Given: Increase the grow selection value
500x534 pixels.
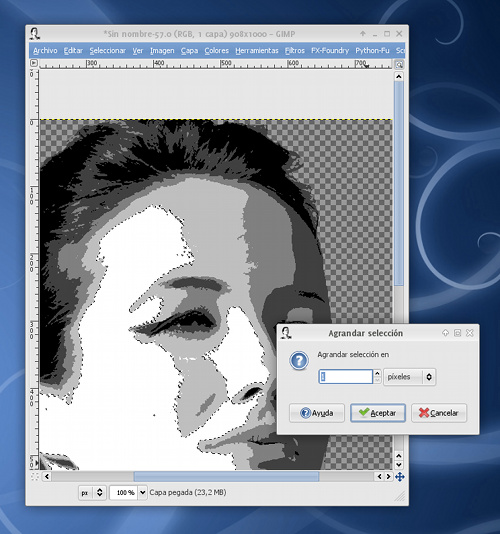Looking at the screenshot, I should pos(377,373).
